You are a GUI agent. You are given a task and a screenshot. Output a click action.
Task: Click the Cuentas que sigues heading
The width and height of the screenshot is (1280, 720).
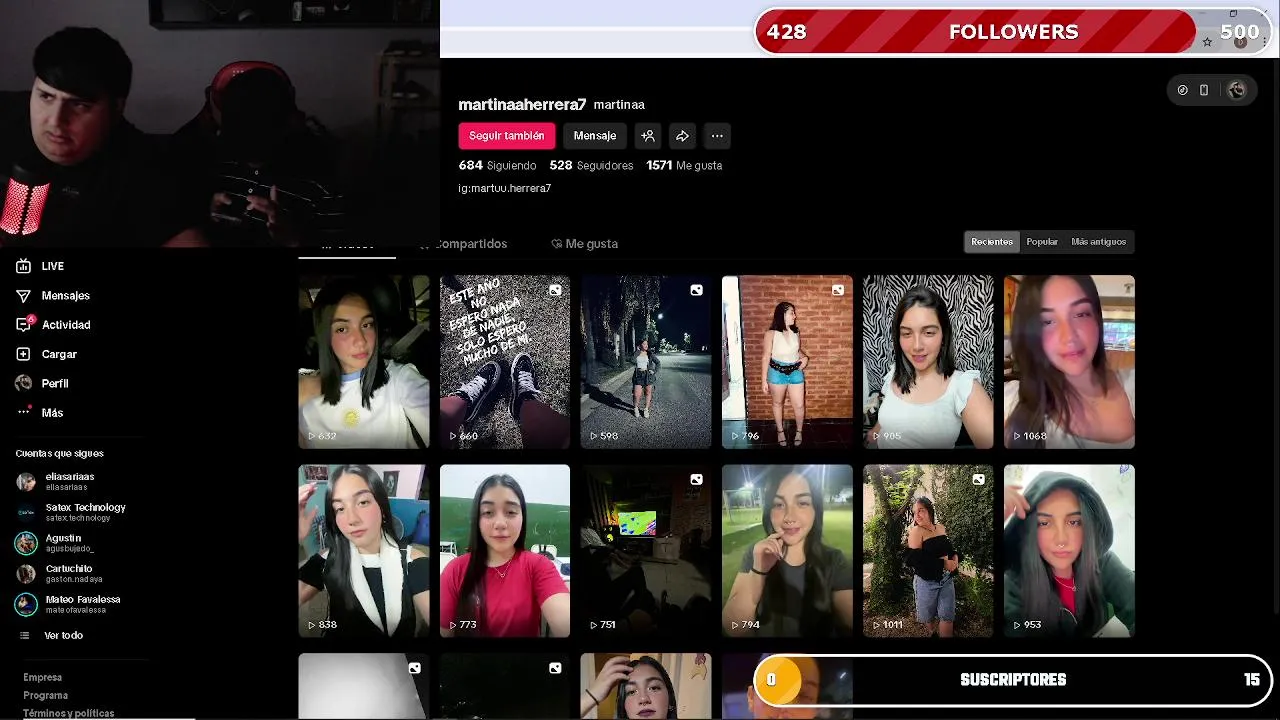[59, 453]
